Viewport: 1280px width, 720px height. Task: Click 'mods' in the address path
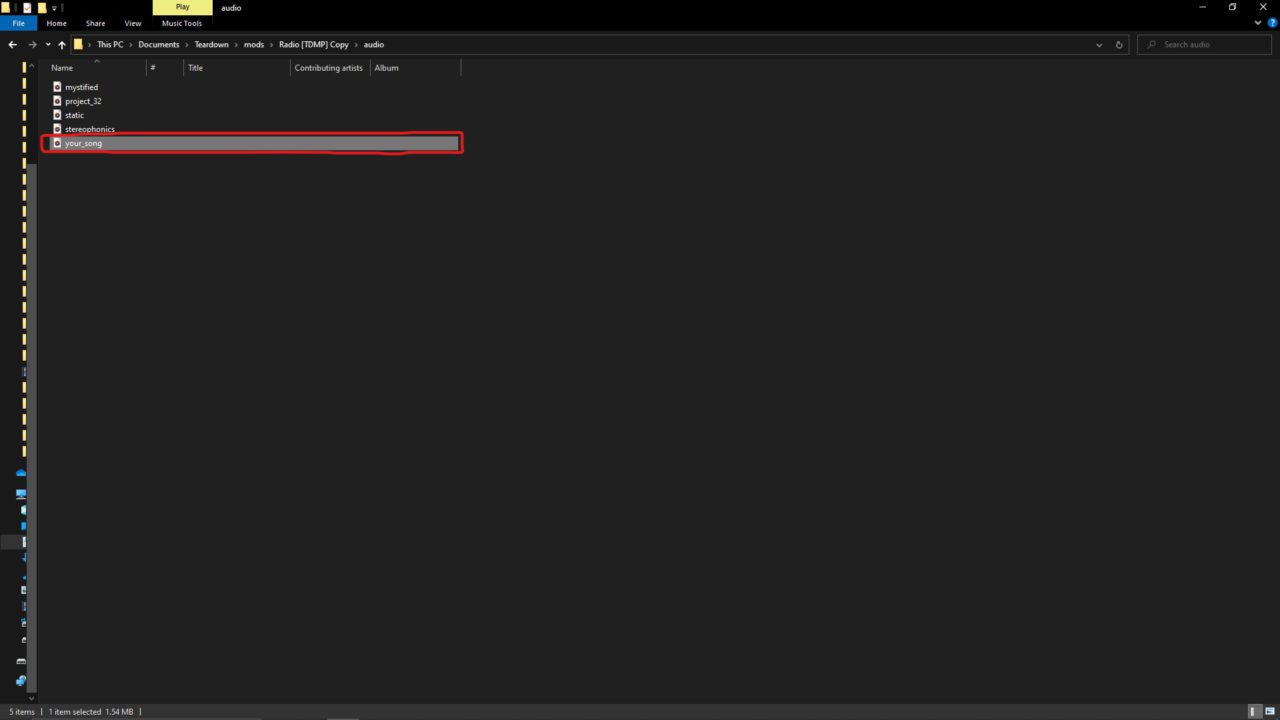[254, 45]
